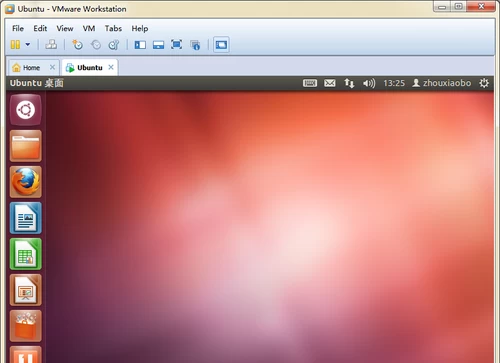Open the Ubuntu One launcher icon
The width and height of the screenshot is (500, 363).
pos(26,354)
